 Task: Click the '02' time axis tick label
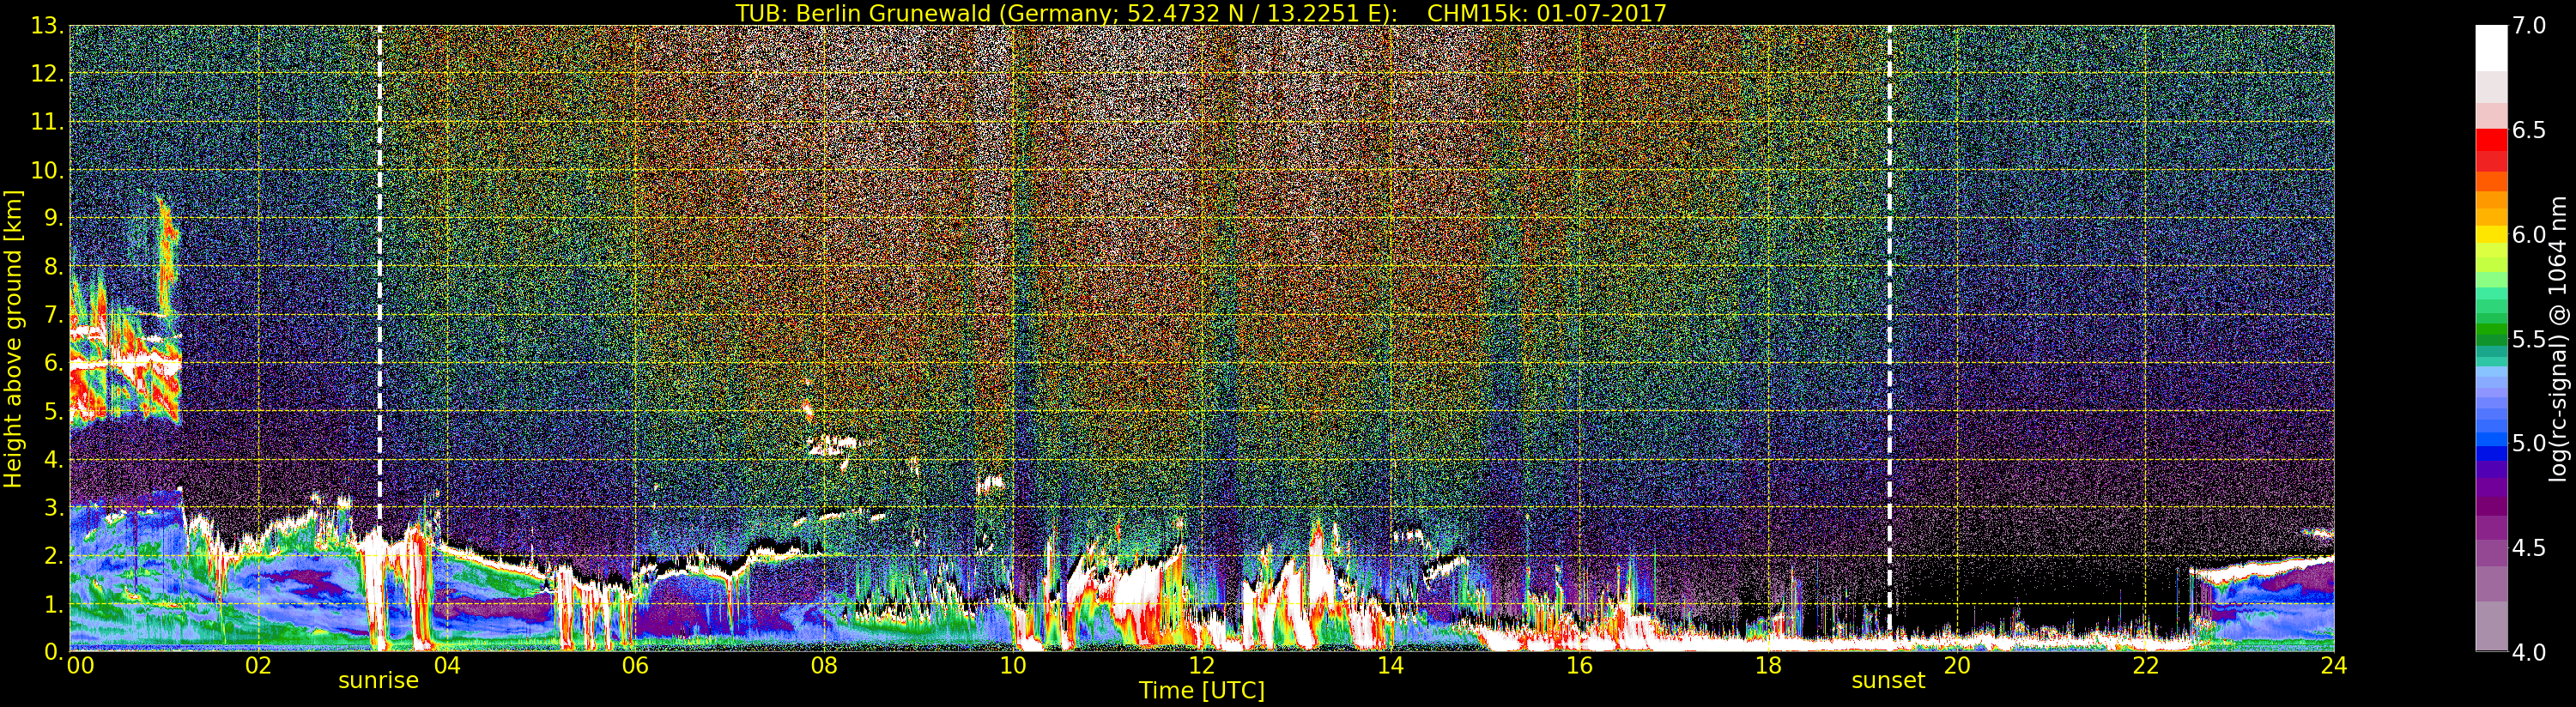pos(258,666)
